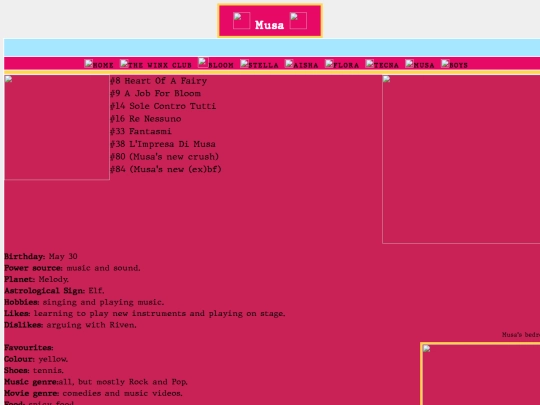Open the Tecna character page
This screenshot has height=405, width=540.
[386, 65]
